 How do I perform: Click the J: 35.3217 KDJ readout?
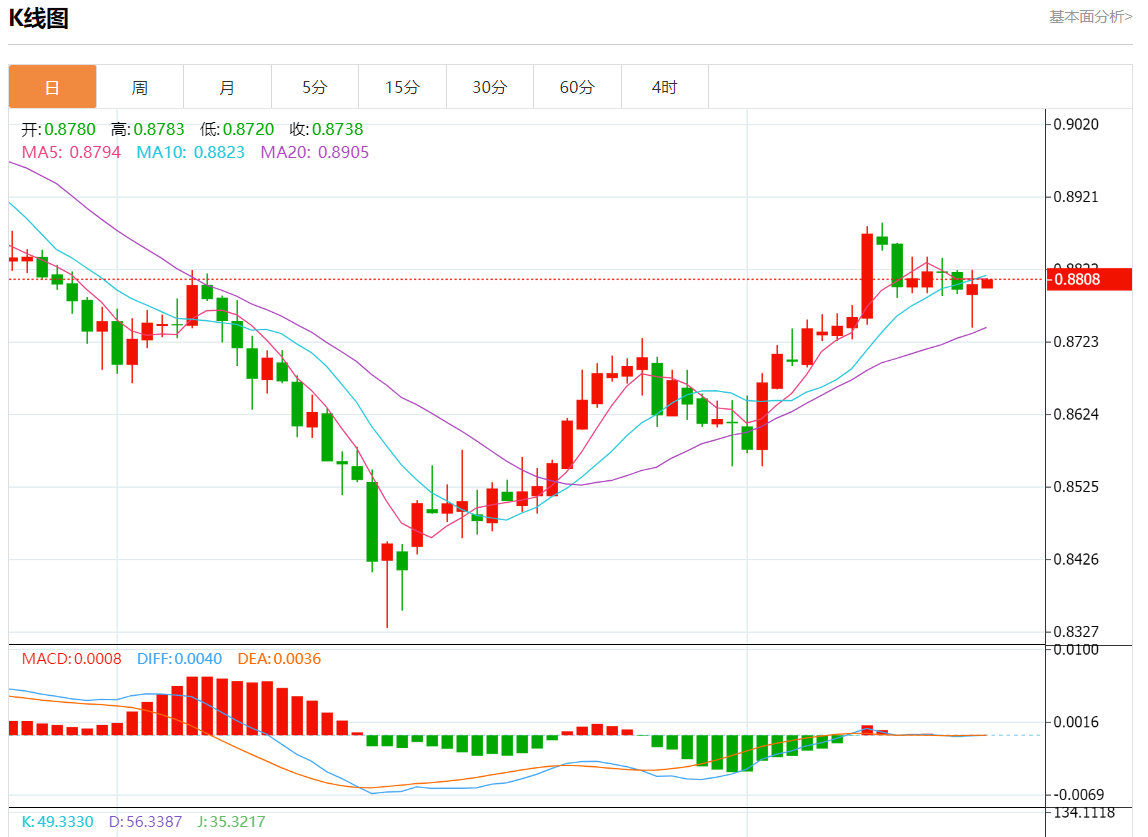coord(229,822)
